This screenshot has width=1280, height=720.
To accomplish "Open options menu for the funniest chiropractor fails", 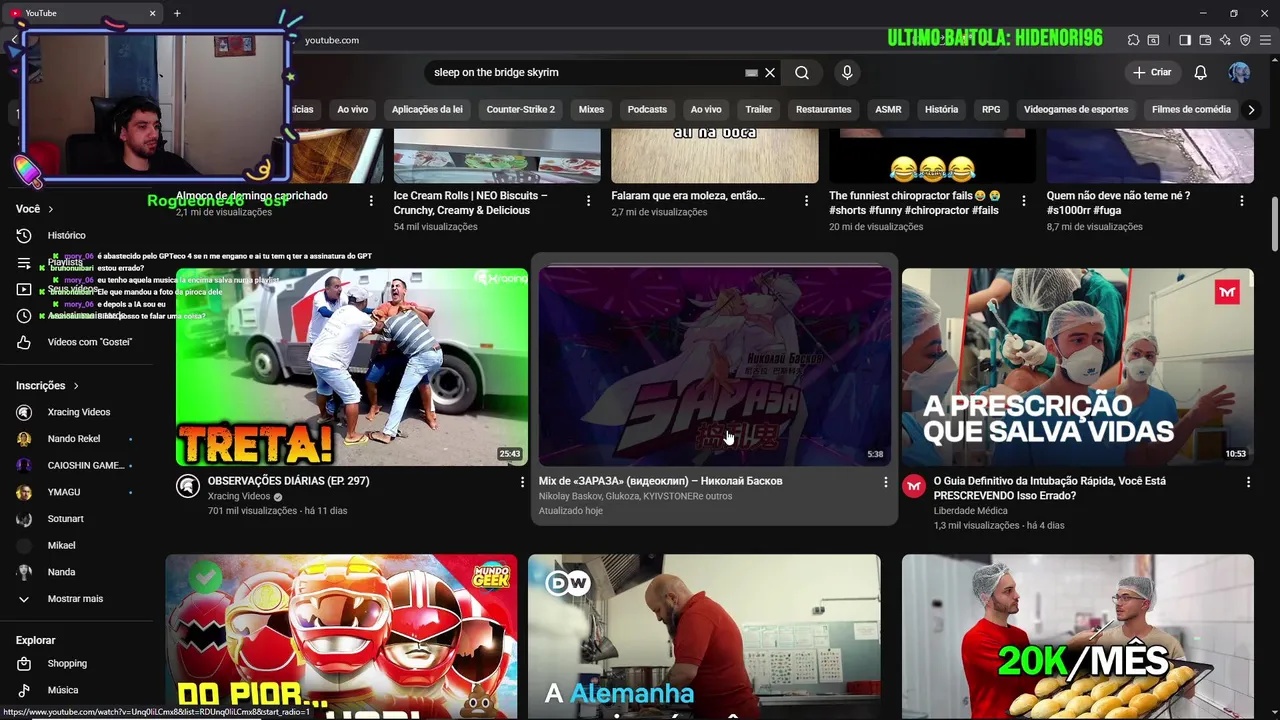I will (x=1023, y=201).
